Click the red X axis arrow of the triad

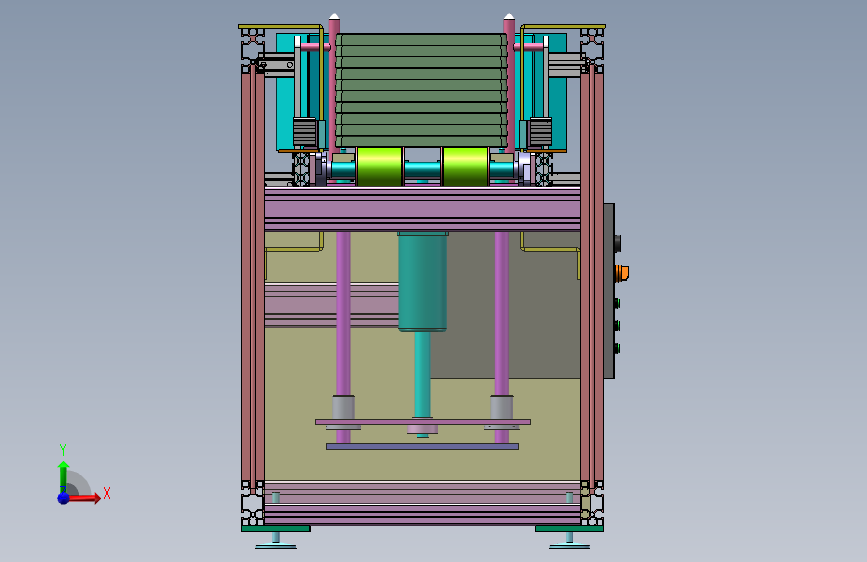pos(84,498)
